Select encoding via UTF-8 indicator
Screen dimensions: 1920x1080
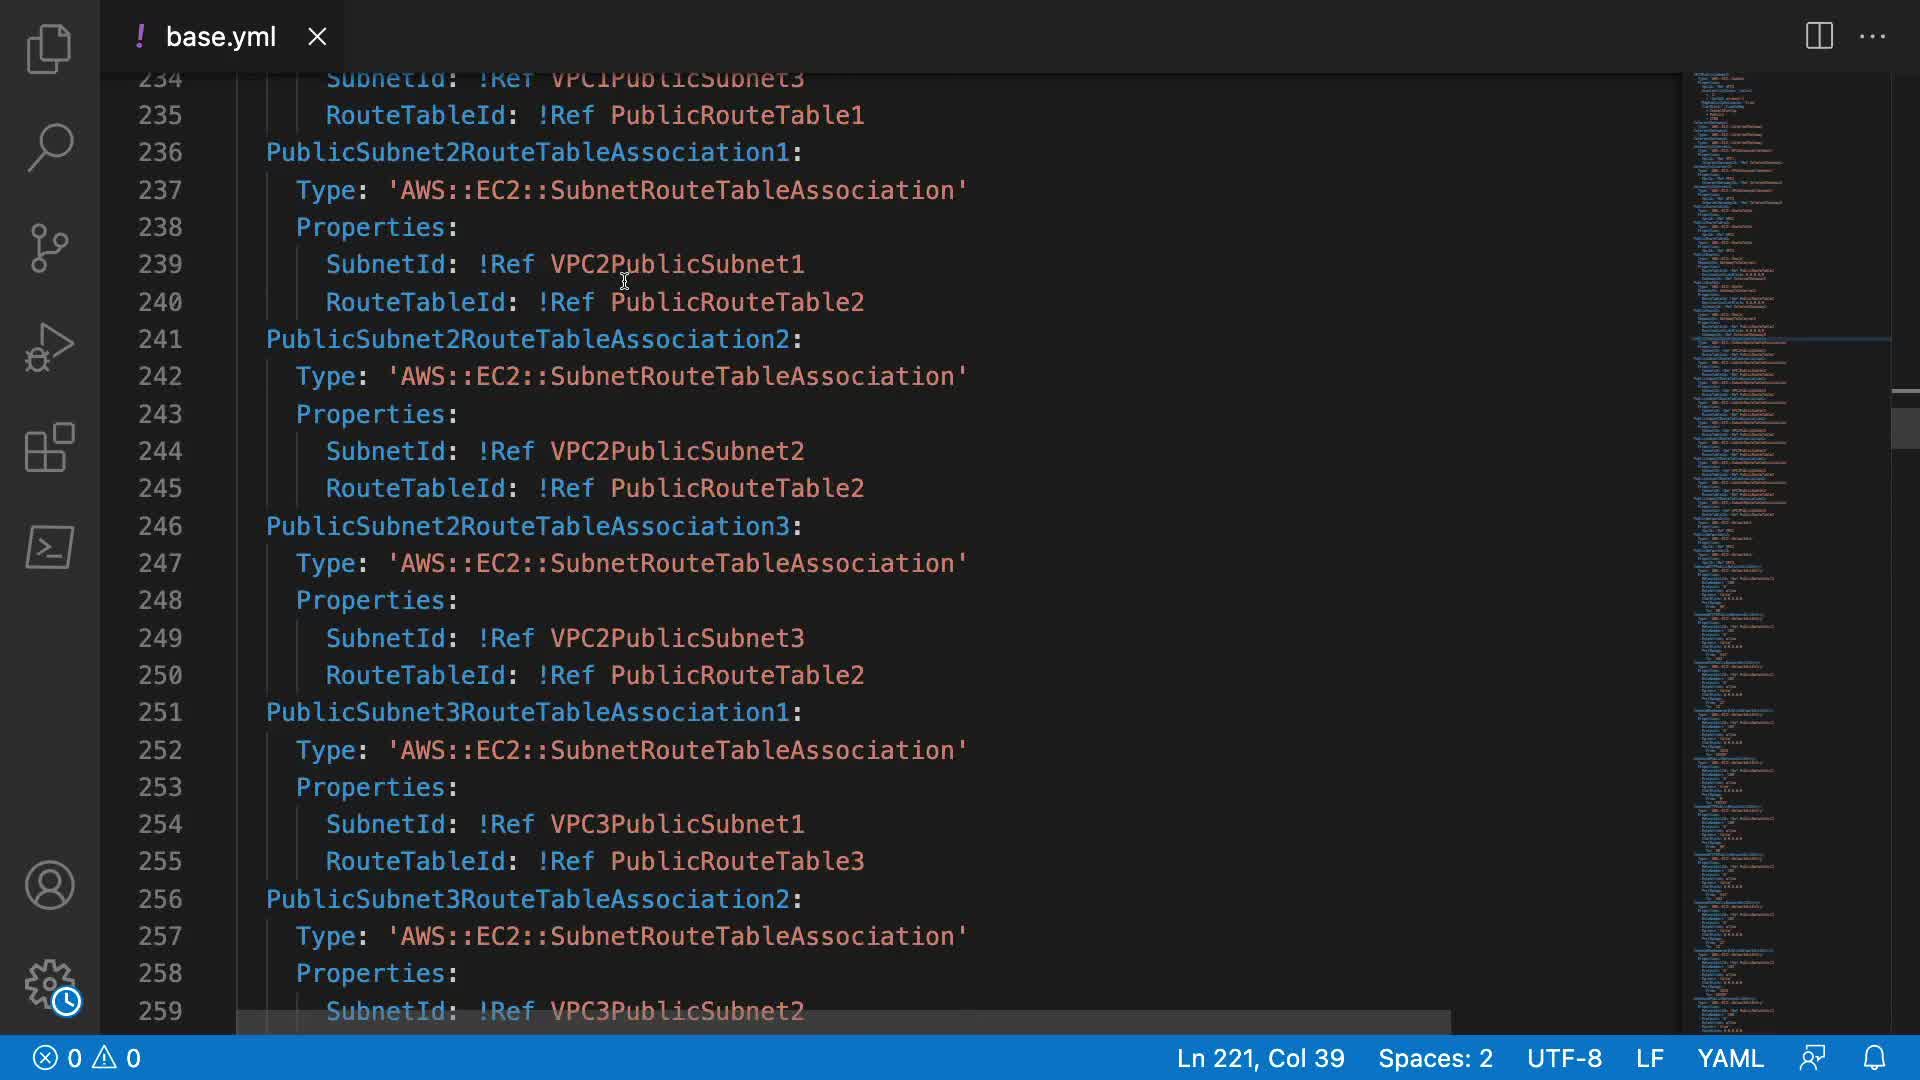(1564, 1058)
